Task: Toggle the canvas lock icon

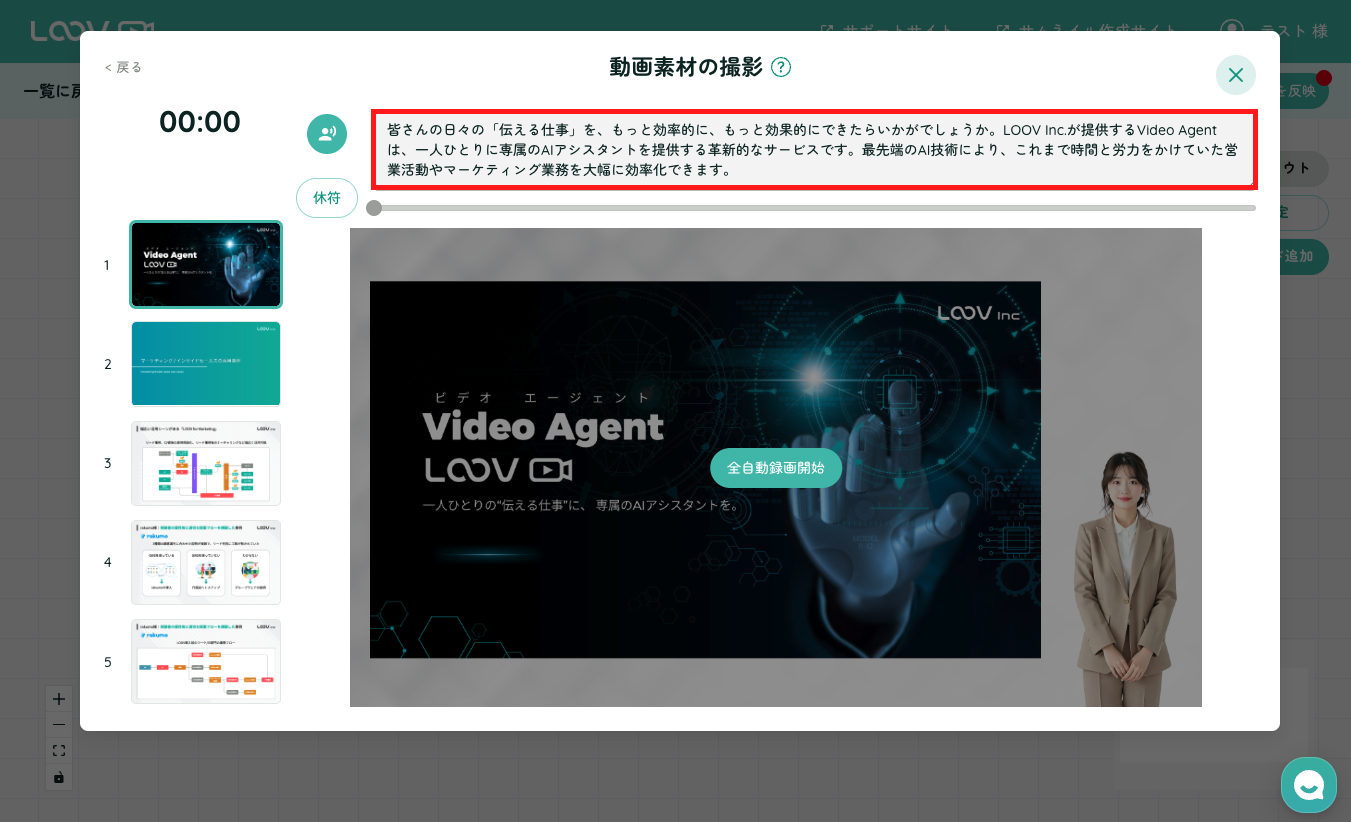Action: click(x=58, y=776)
